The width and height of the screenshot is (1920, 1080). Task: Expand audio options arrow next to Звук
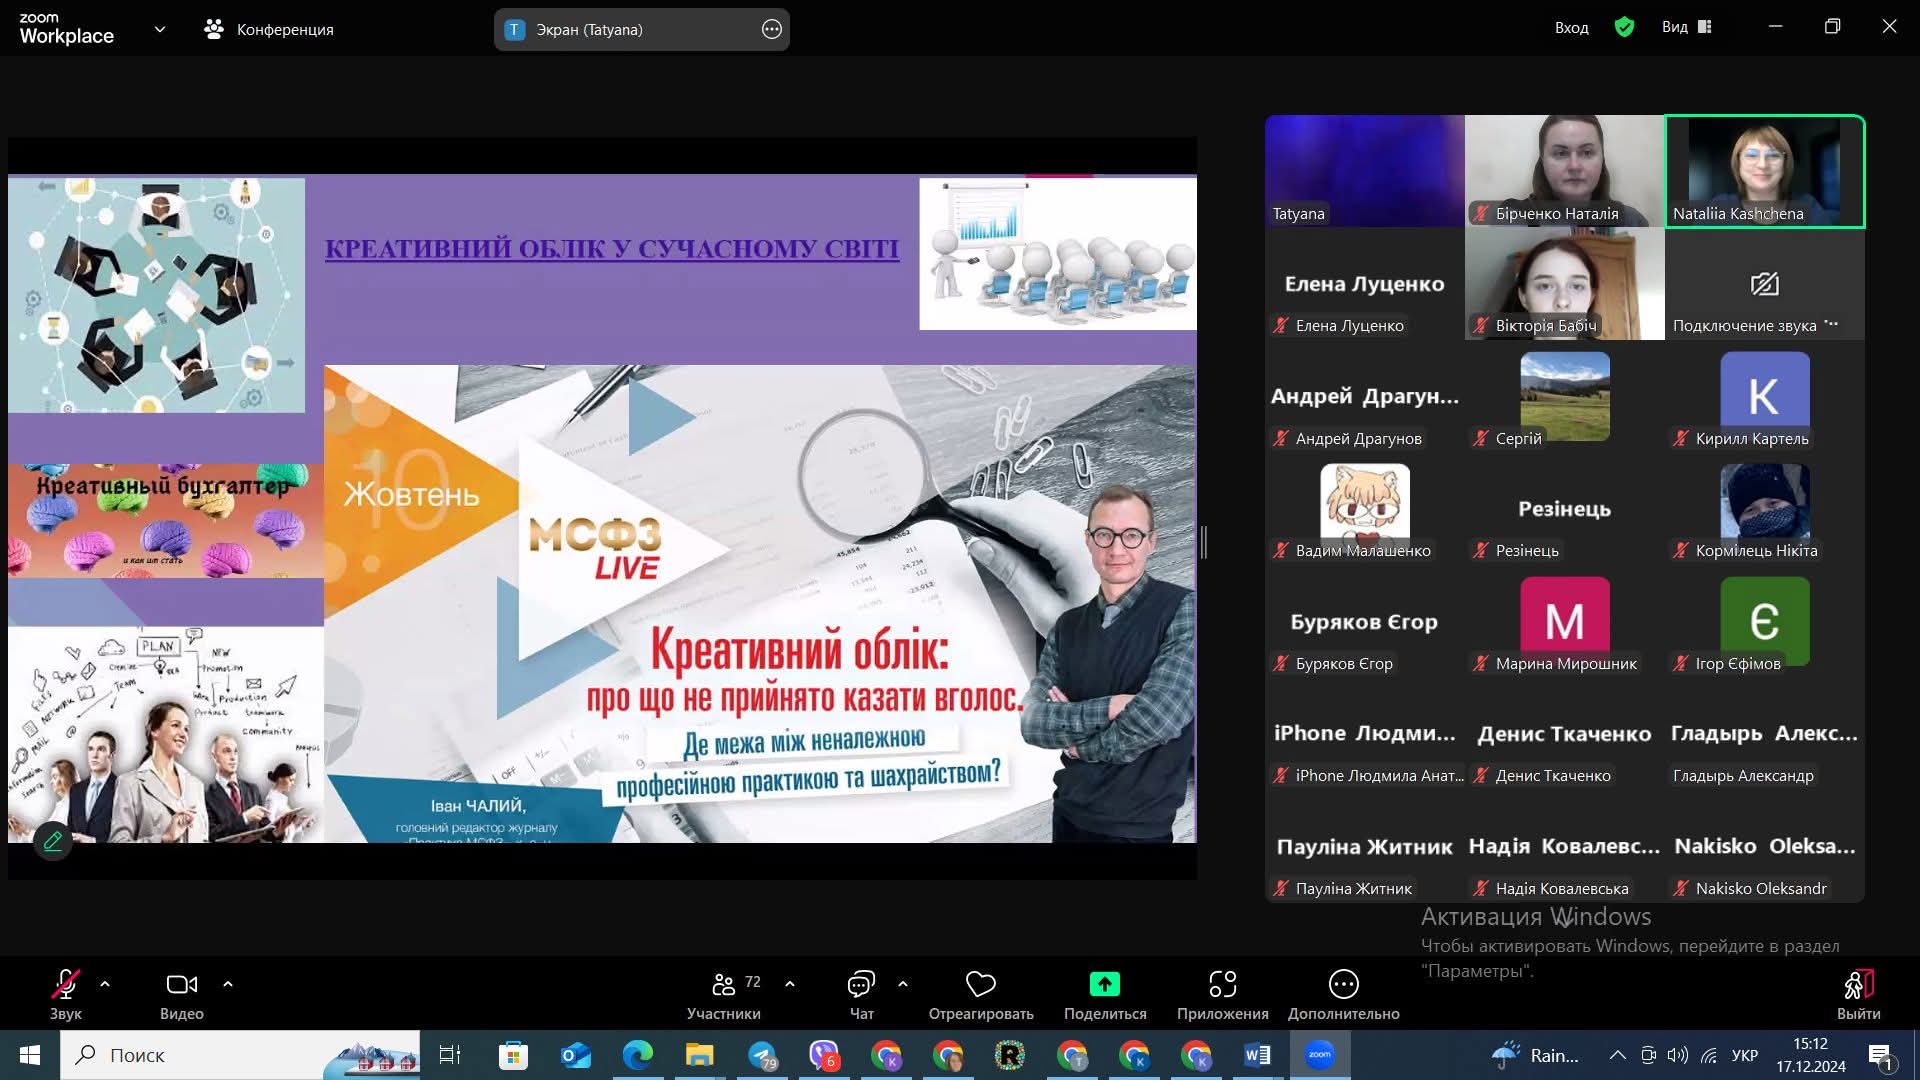point(105,984)
